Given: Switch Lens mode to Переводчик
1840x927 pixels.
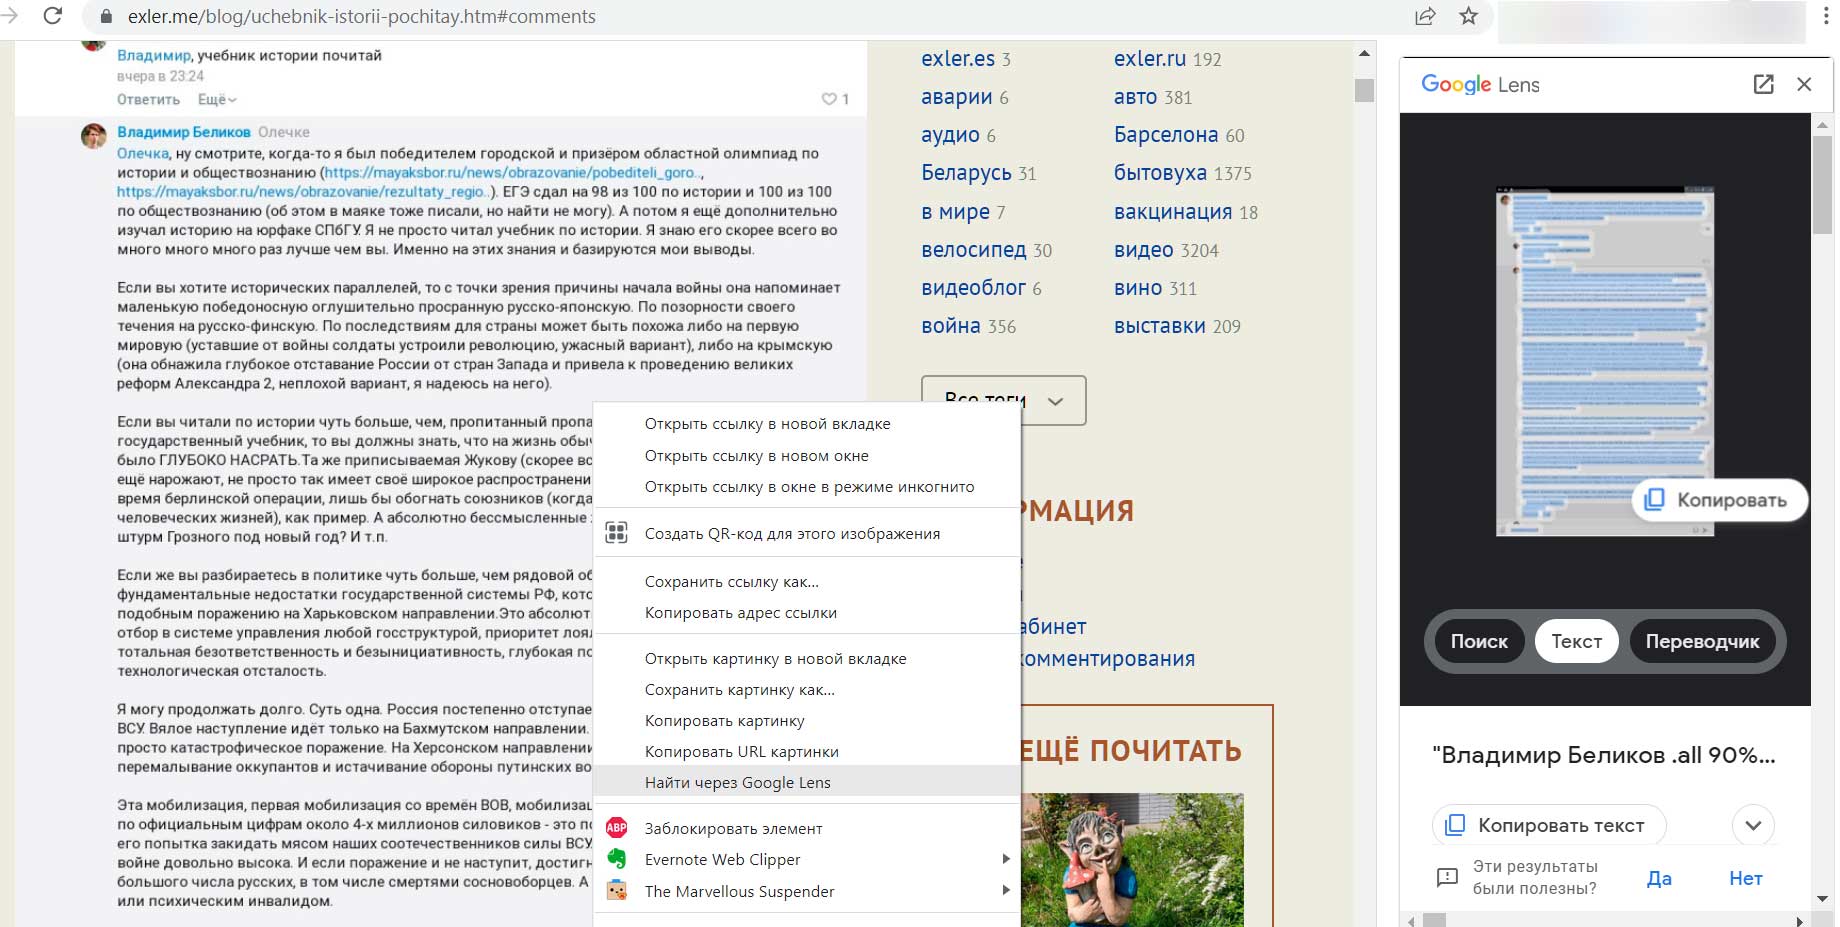Looking at the screenshot, I should (x=1702, y=641).
